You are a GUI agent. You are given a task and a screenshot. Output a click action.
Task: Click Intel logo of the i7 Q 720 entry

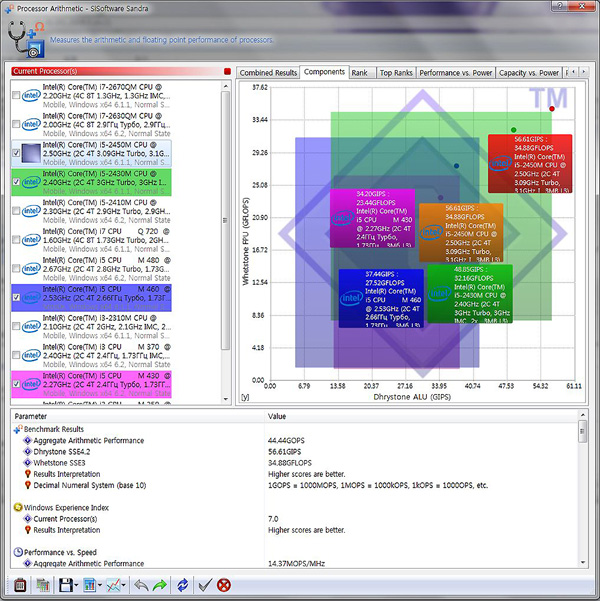point(31,240)
